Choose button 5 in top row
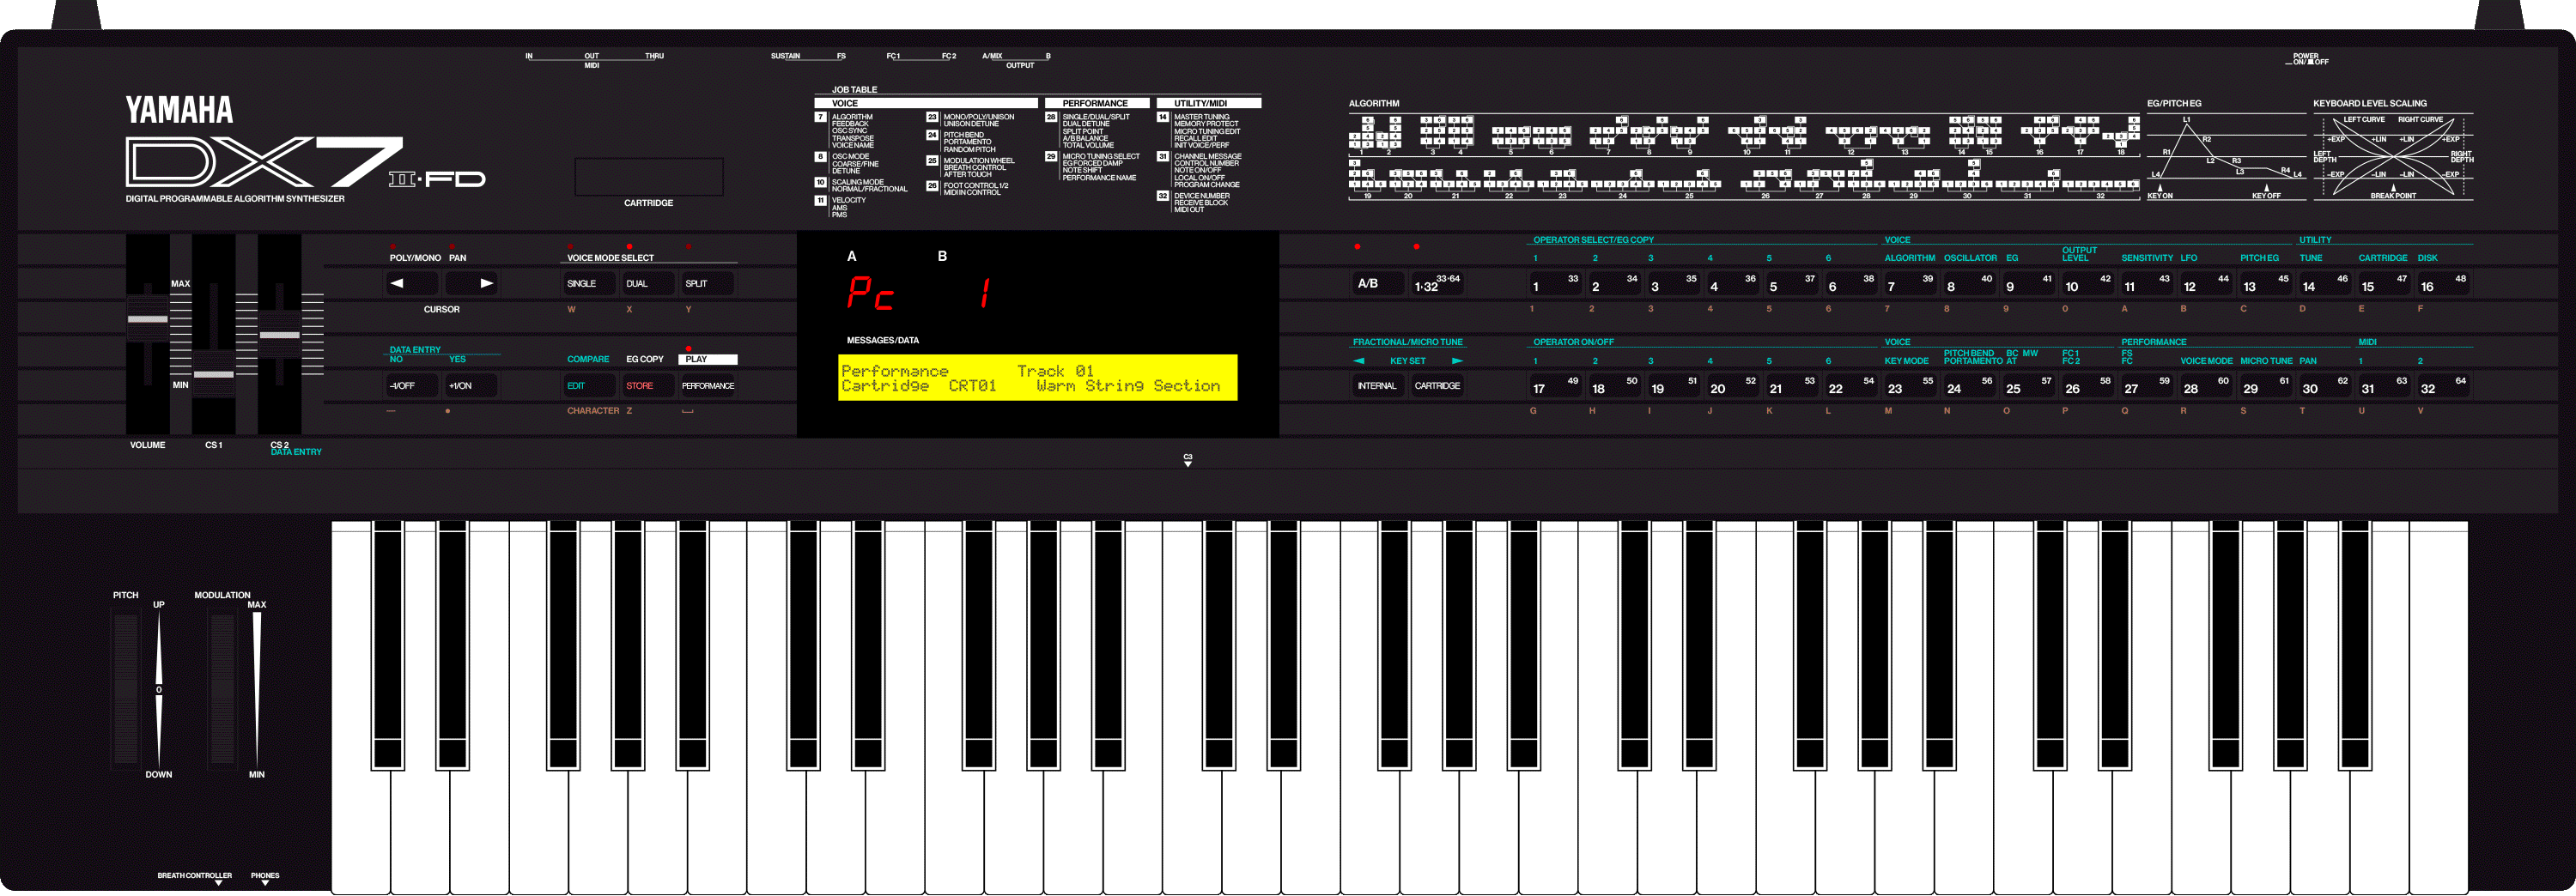Screen dimensions: 2576x896 tap(1792, 285)
